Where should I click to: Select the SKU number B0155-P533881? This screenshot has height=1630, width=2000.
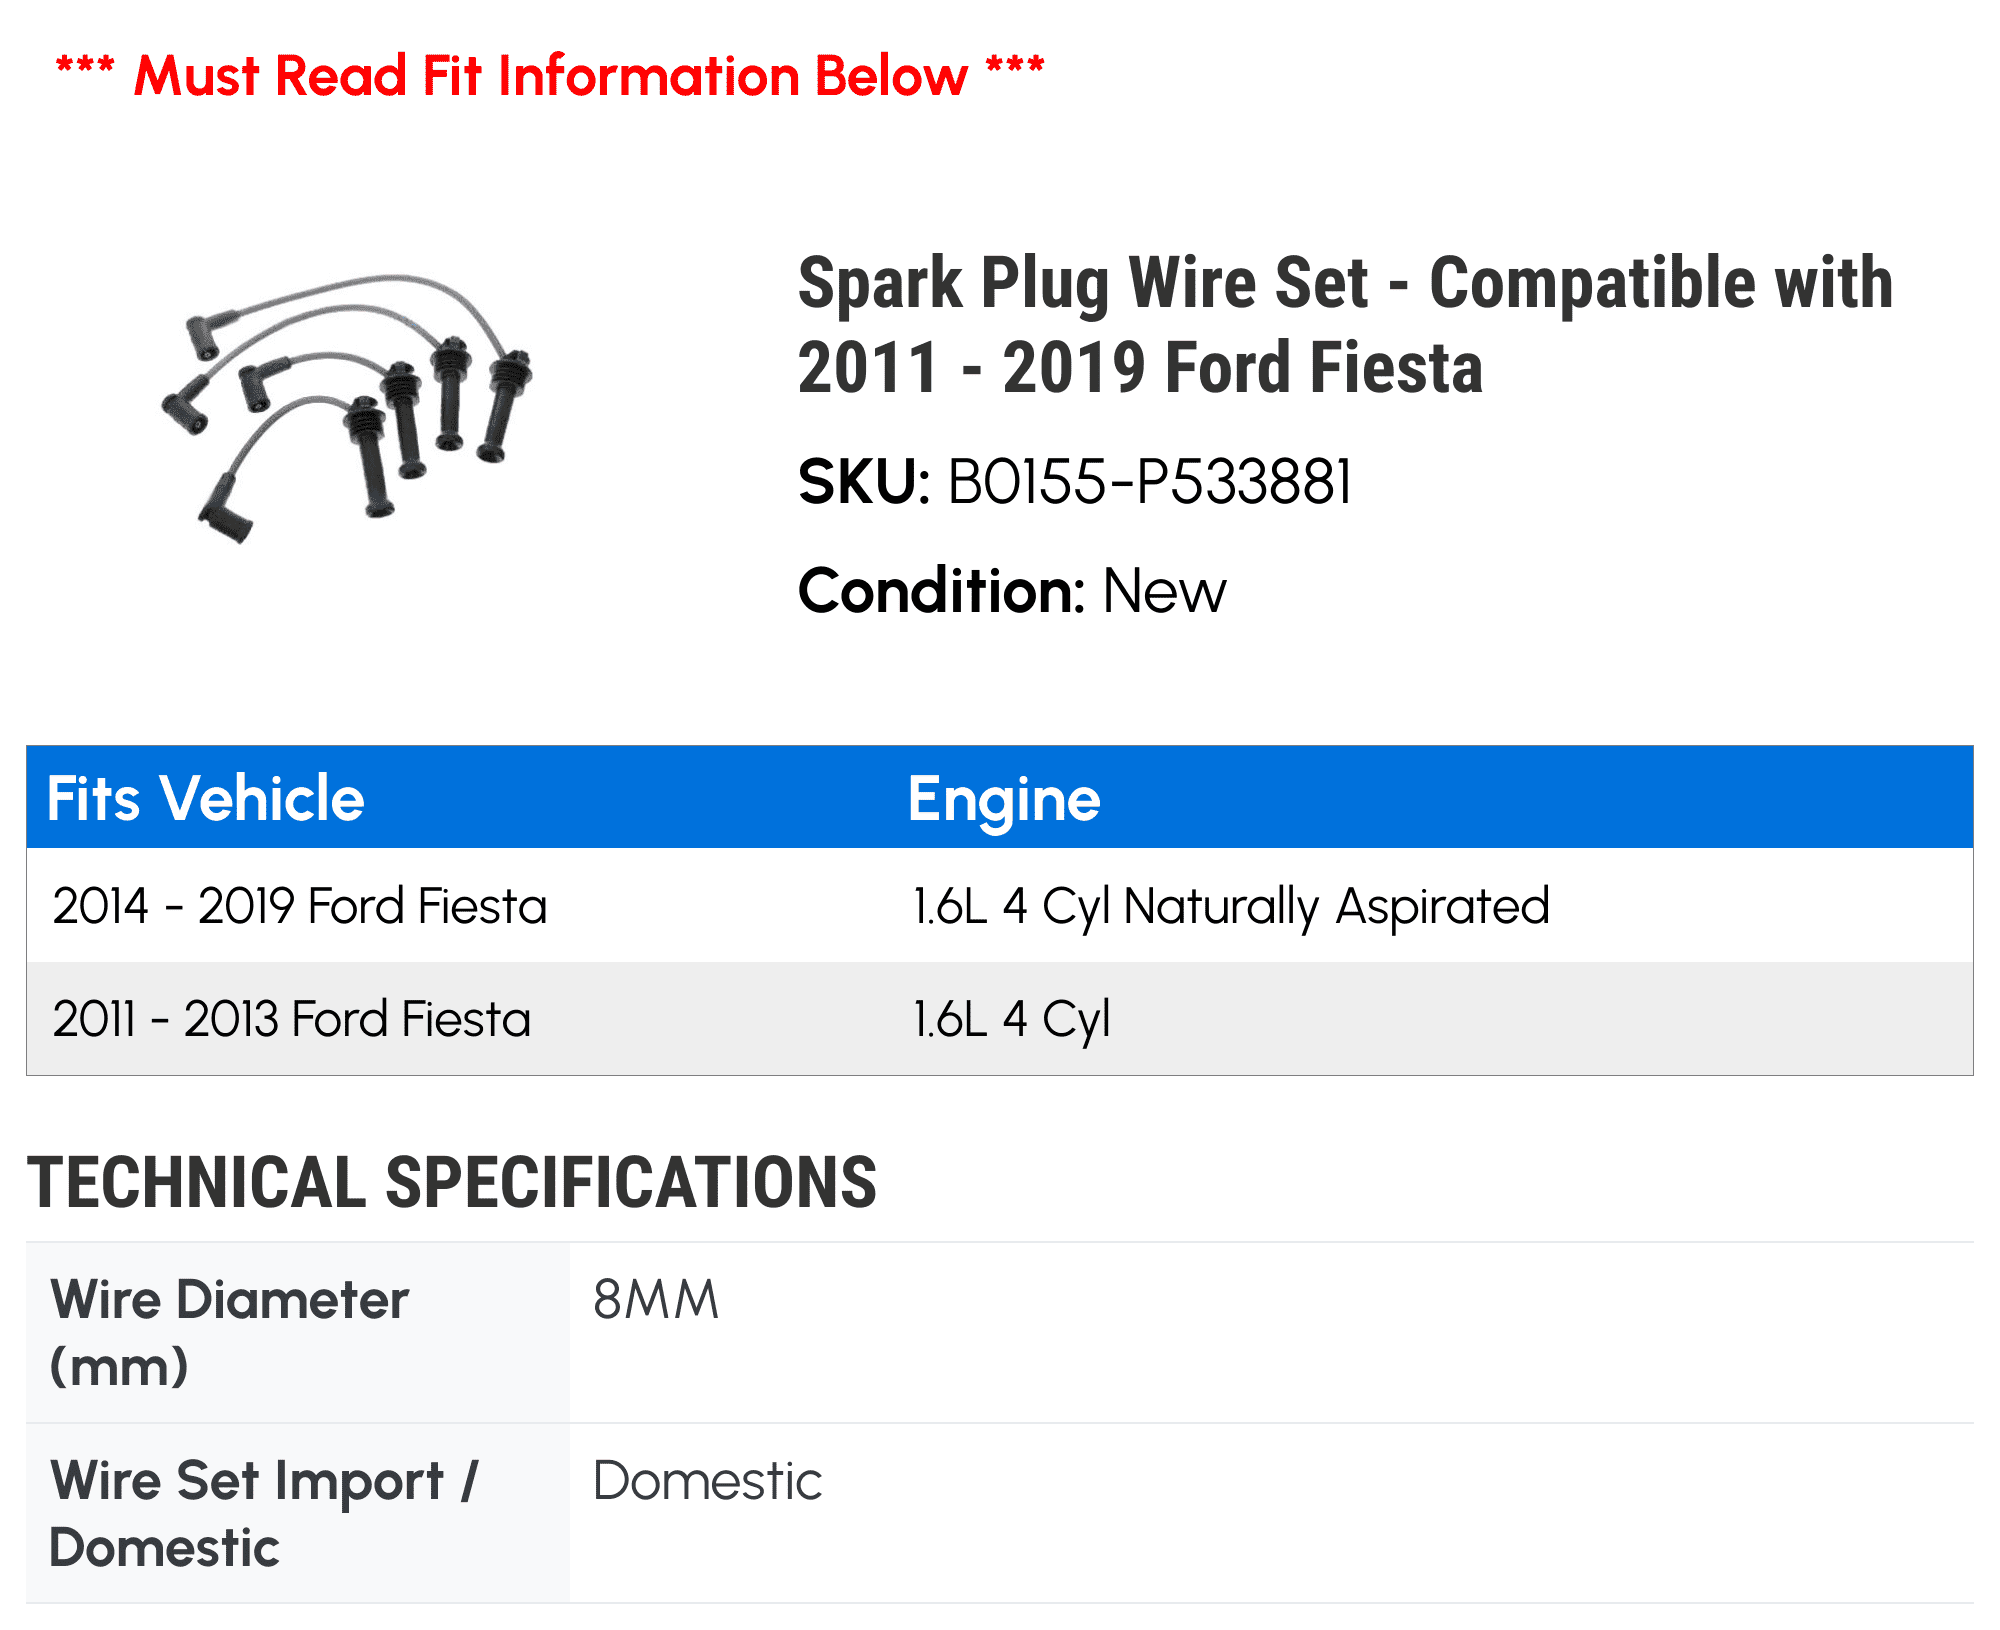coord(1149,482)
